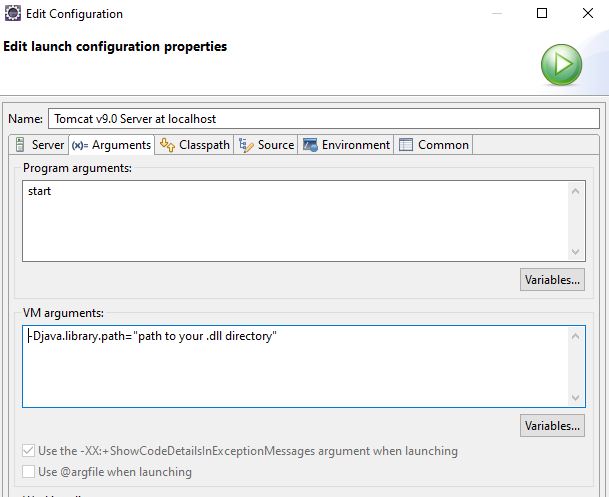
Task: Open Variables for VM arguments
Action: pyautogui.click(x=552, y=426)
